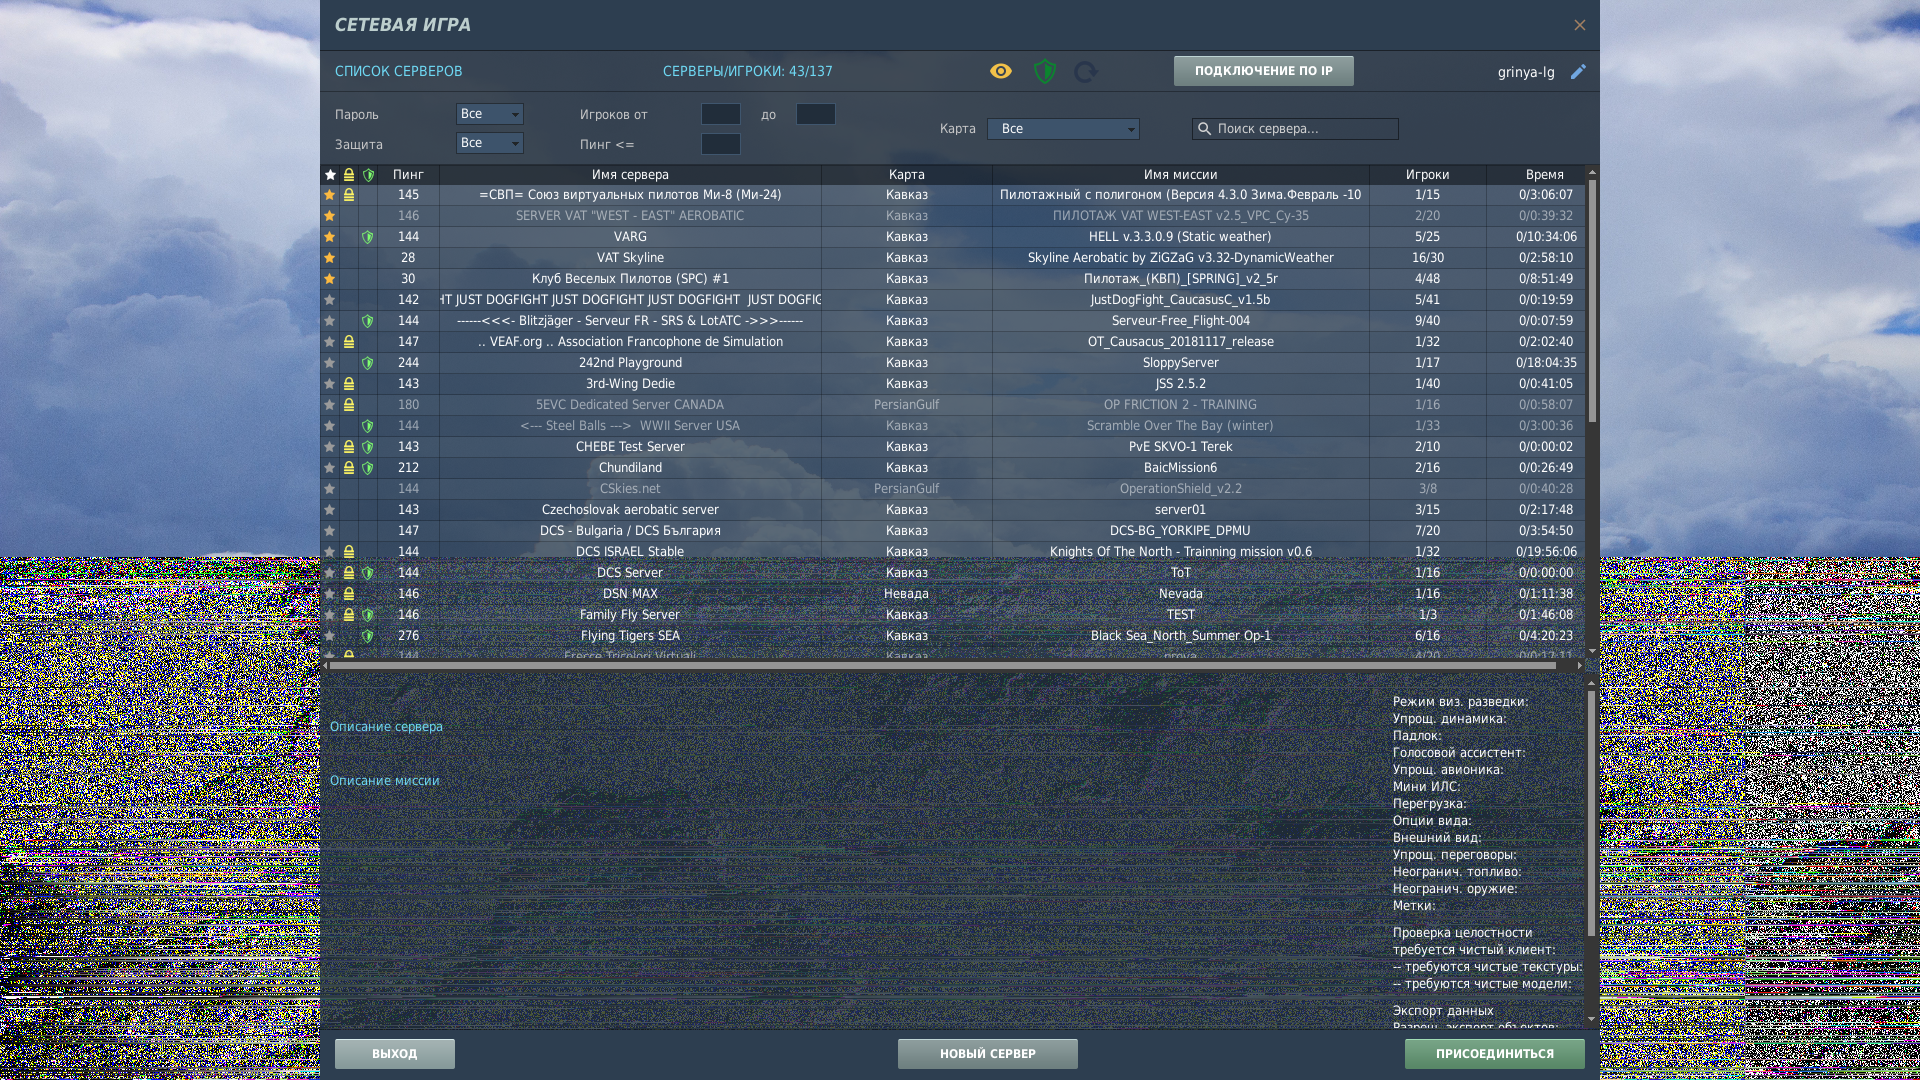Sort by the favorites star column header
Image resolution: width=1920 pixels, height=1080 pixels.
330,175
